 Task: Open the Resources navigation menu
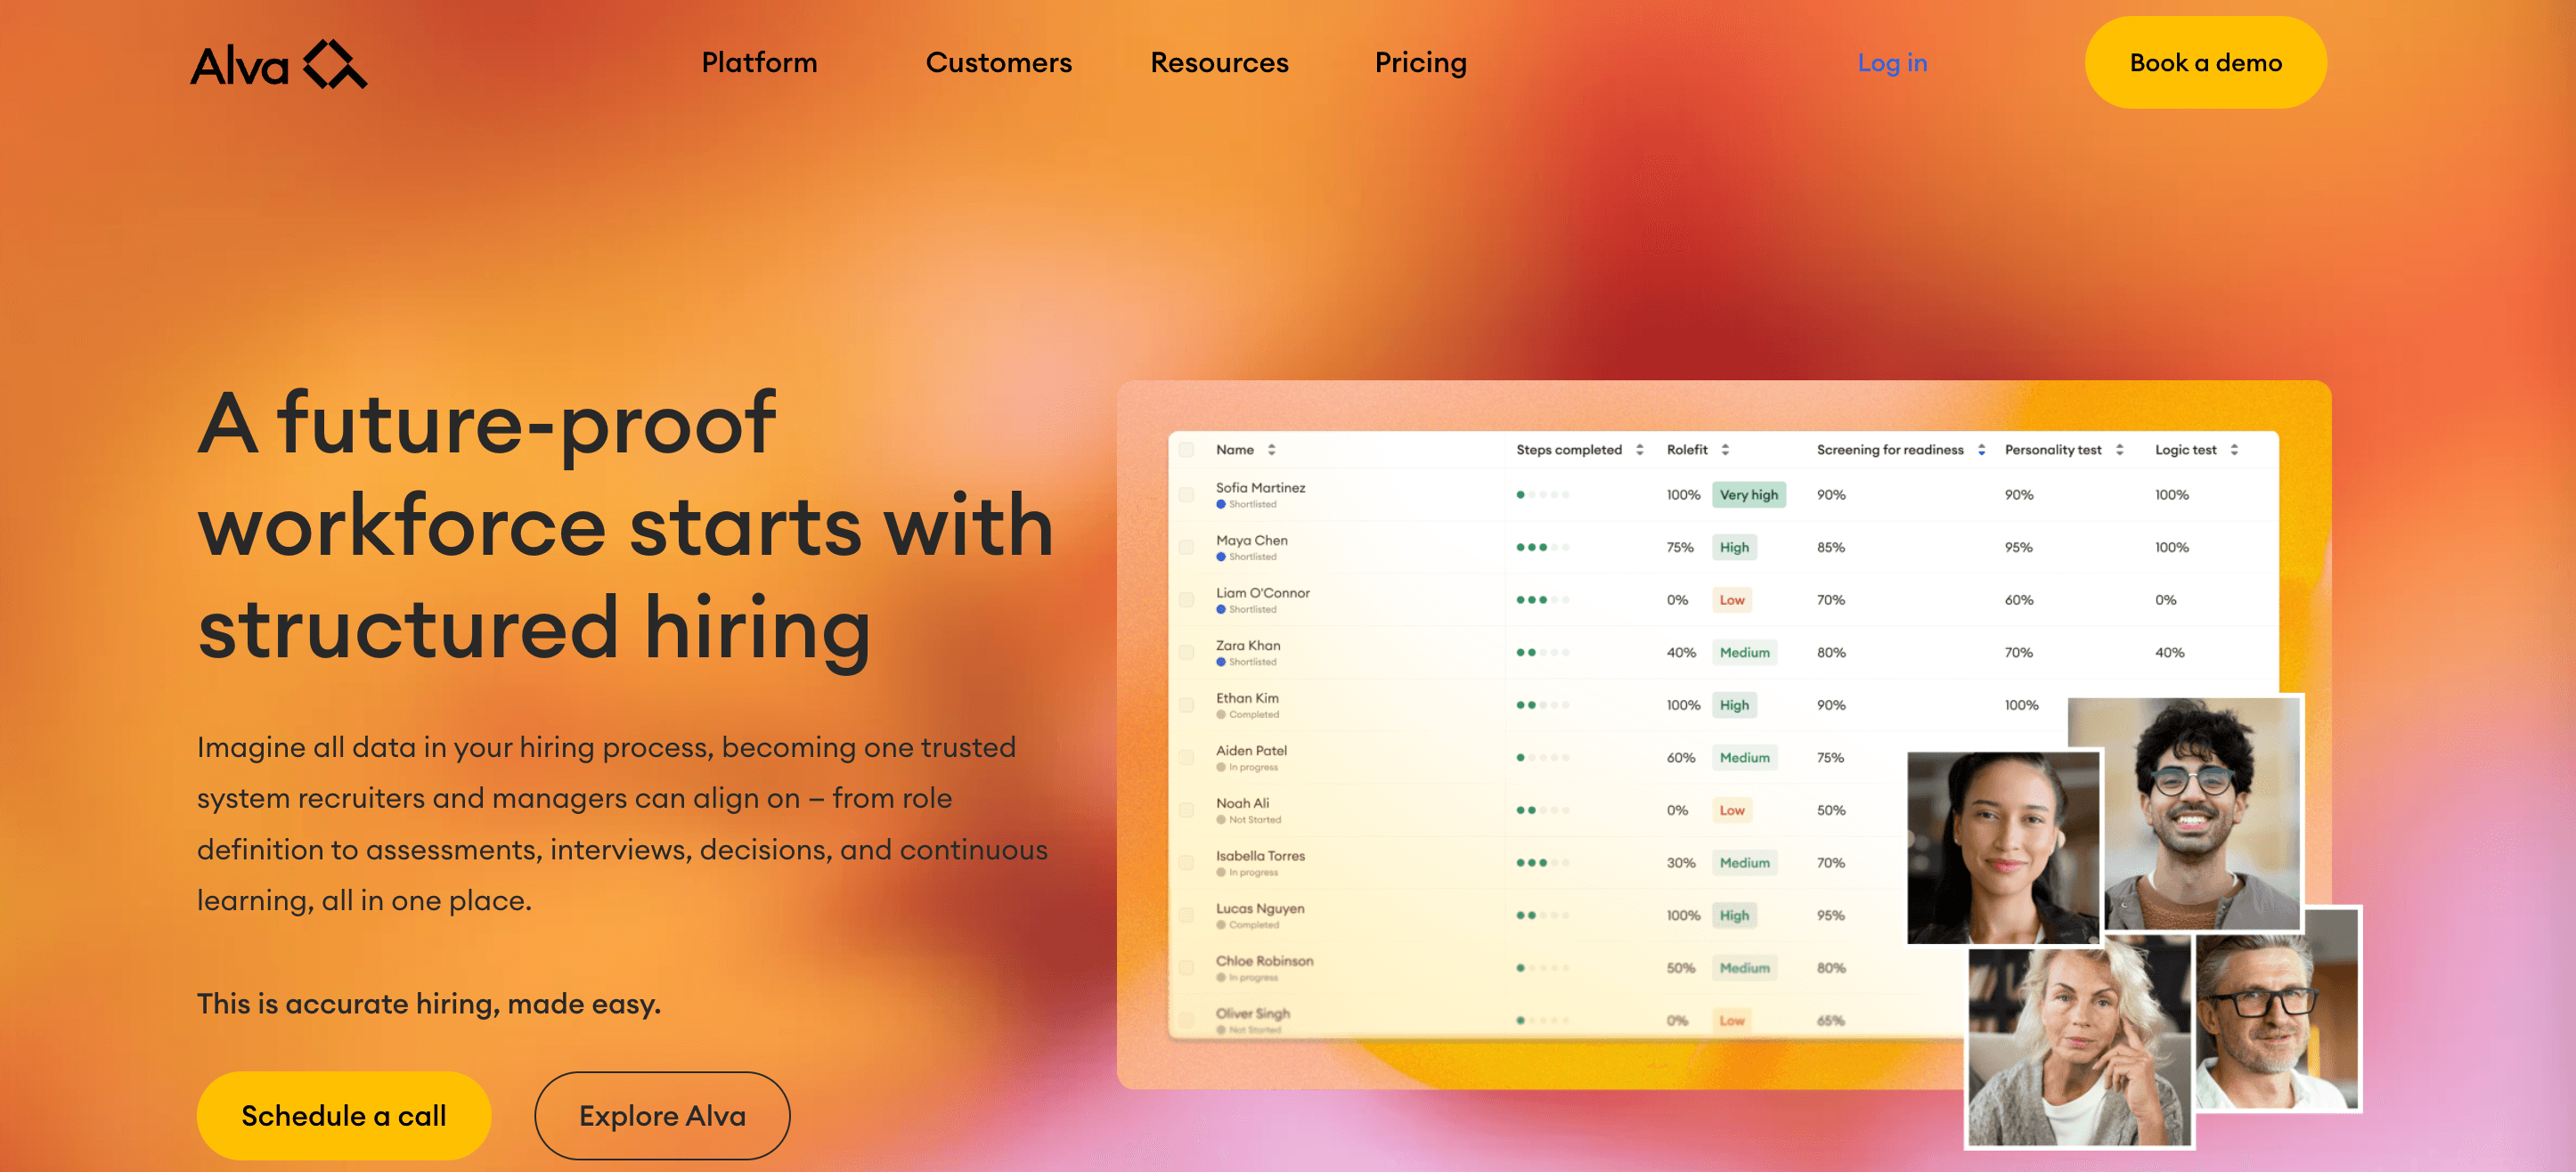click(1219, 63)
